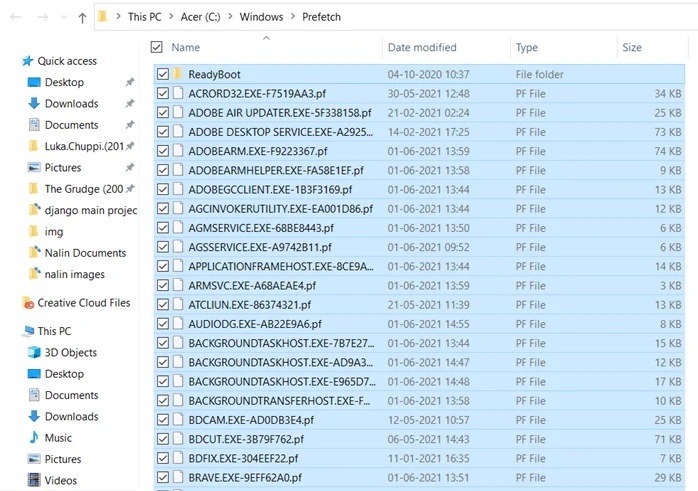The height and width of the screenshot is (491, 698).
Task: Open Nalin Documents folder in sidebar
Action: pos(85,253)
